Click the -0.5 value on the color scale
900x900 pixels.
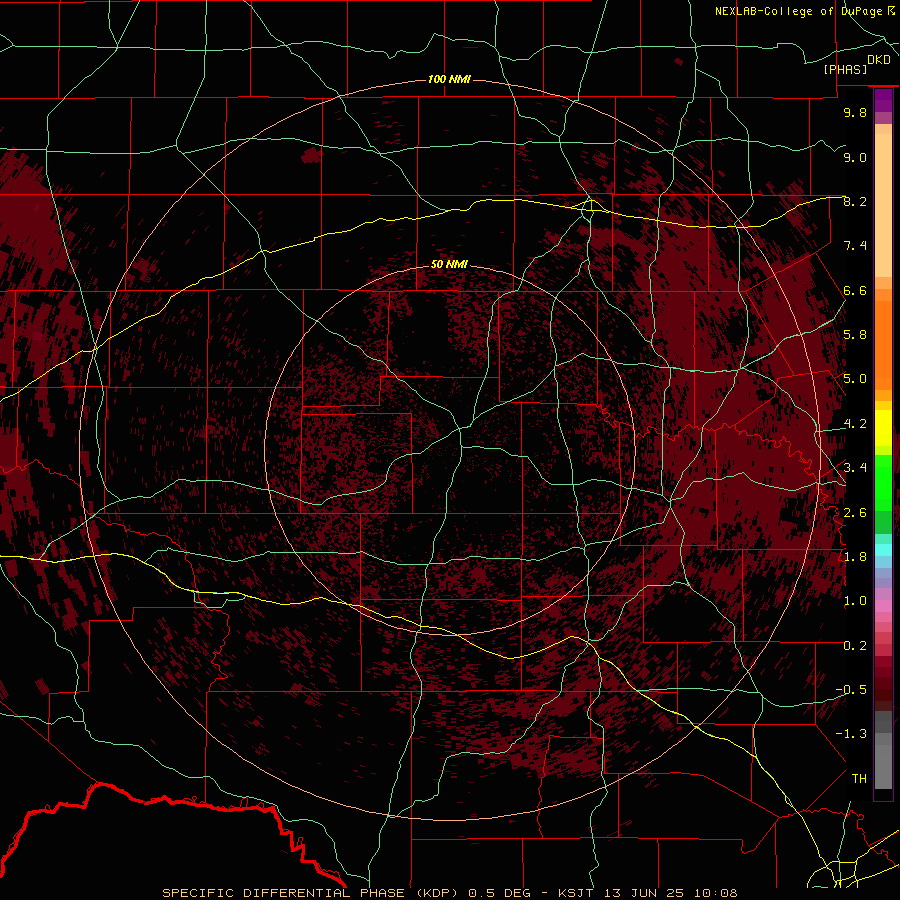pyautogui.click(x=852, y=690)
